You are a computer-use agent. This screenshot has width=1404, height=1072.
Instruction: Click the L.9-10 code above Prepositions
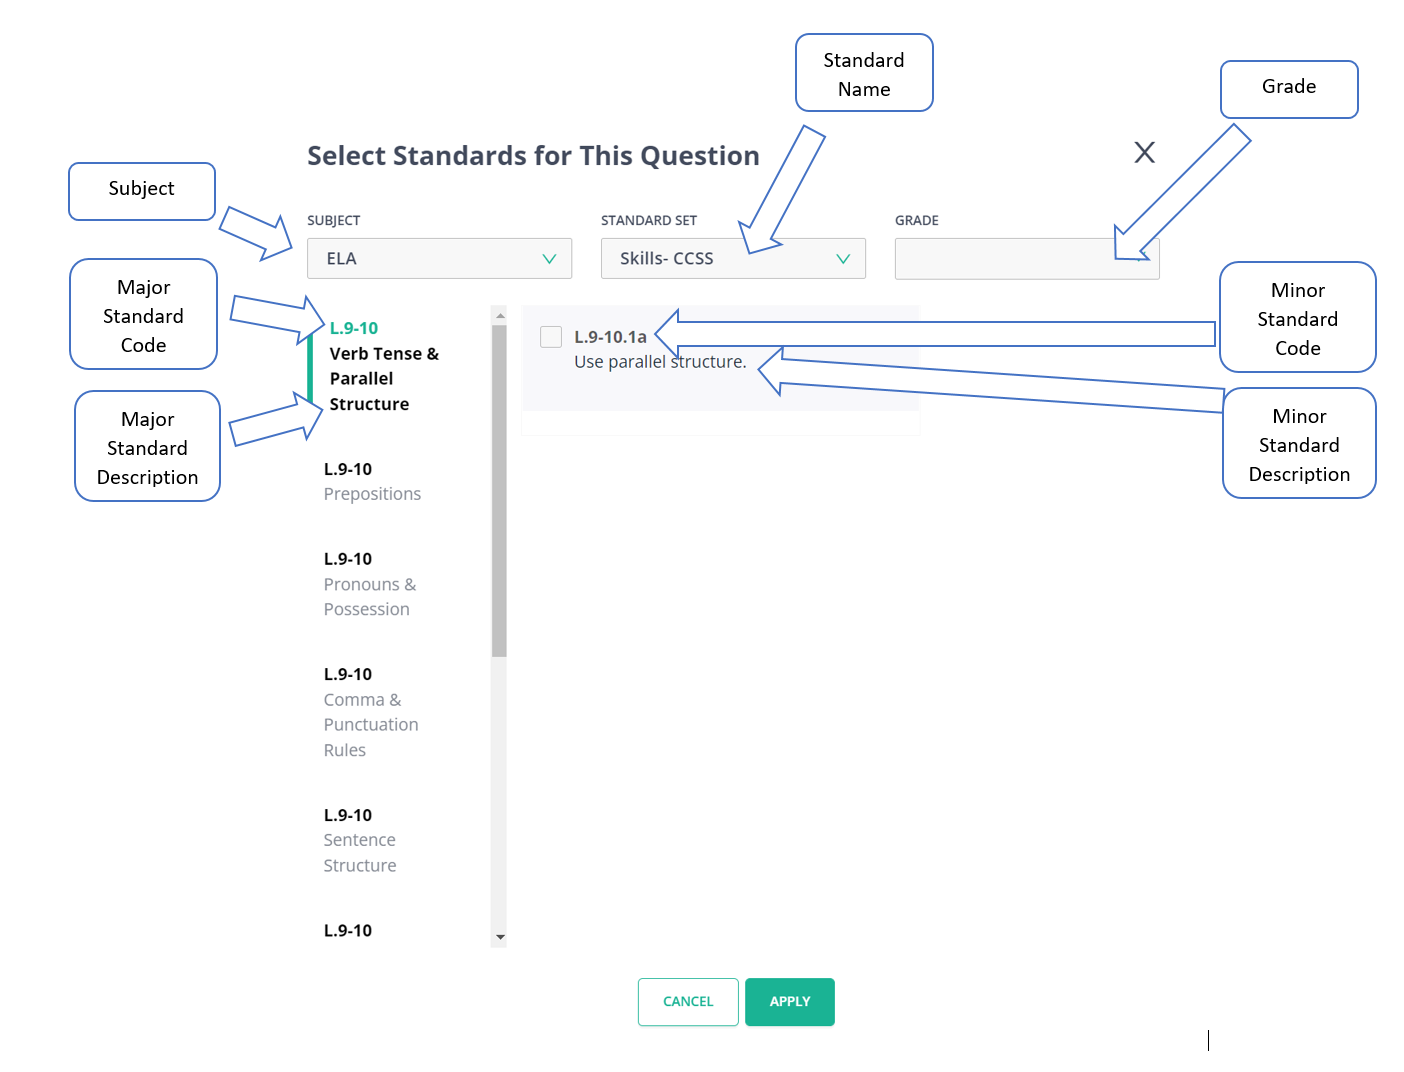(348, 469)
